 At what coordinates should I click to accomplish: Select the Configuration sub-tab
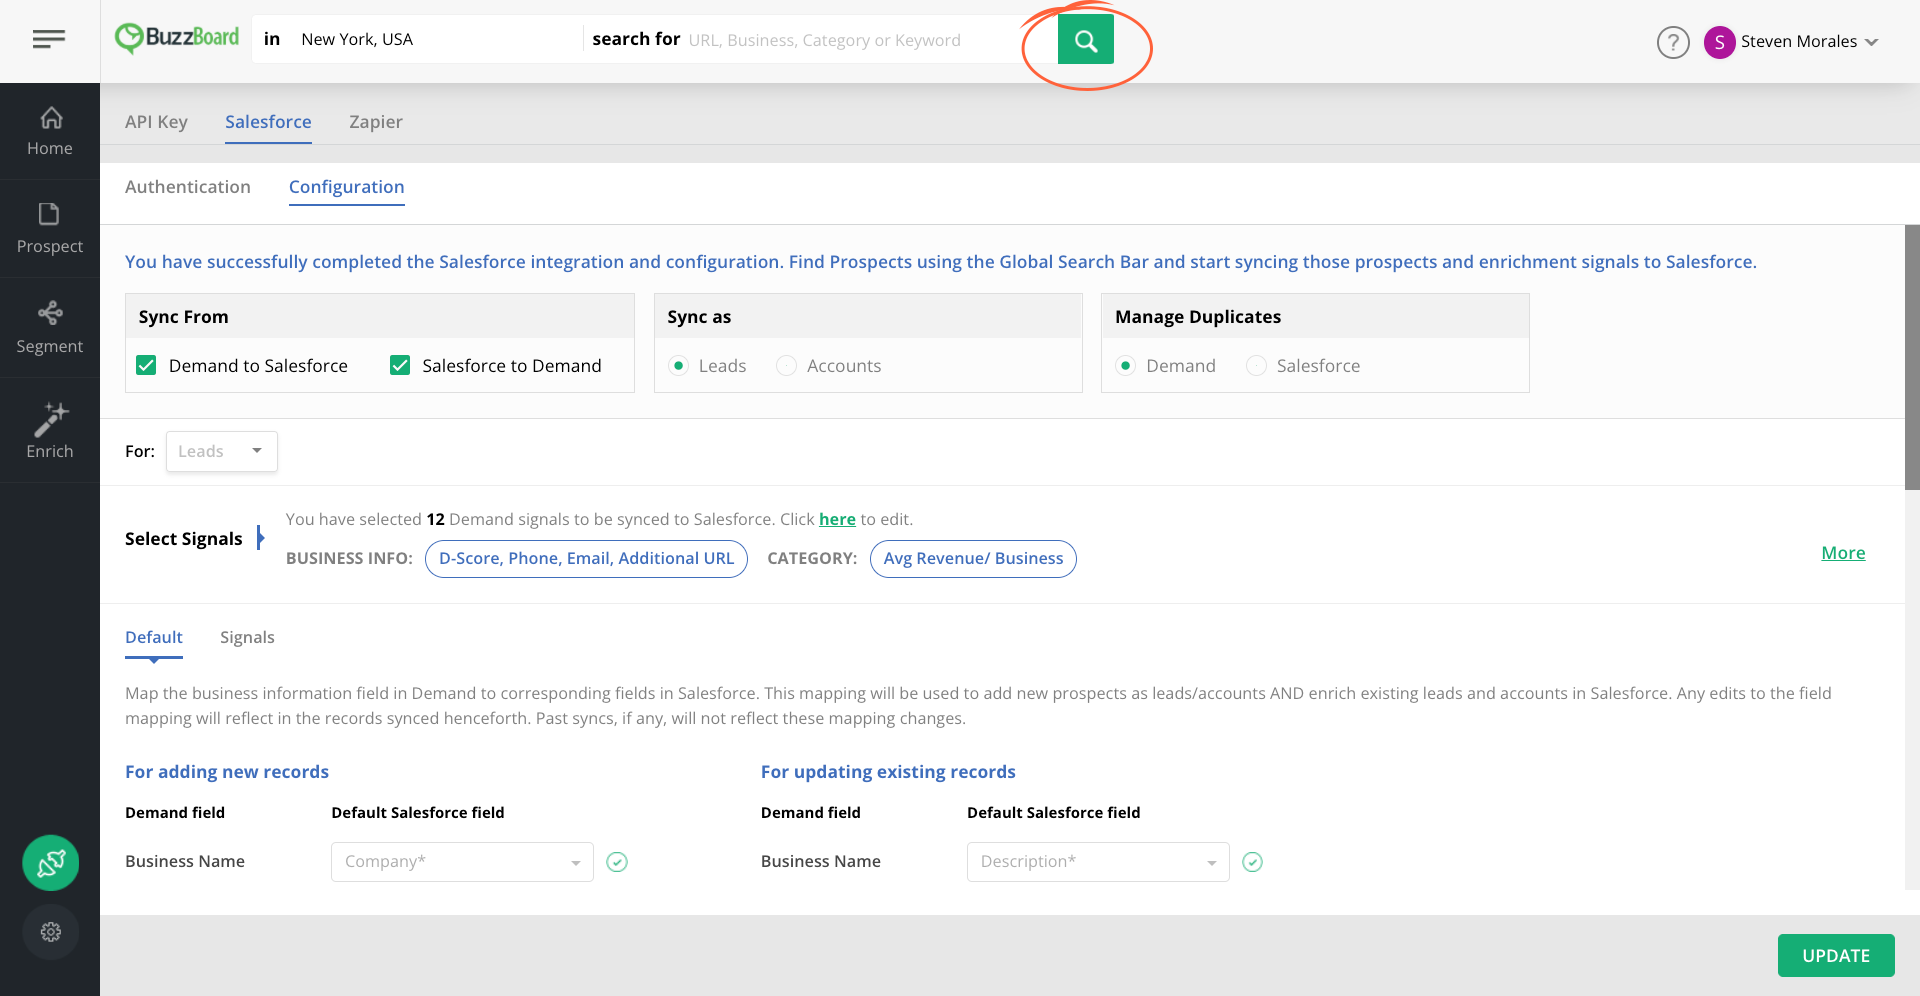(347, 187)
